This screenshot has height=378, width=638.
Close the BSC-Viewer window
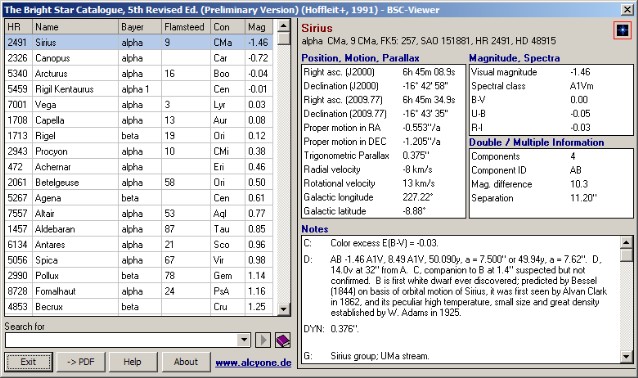point(627,9)
